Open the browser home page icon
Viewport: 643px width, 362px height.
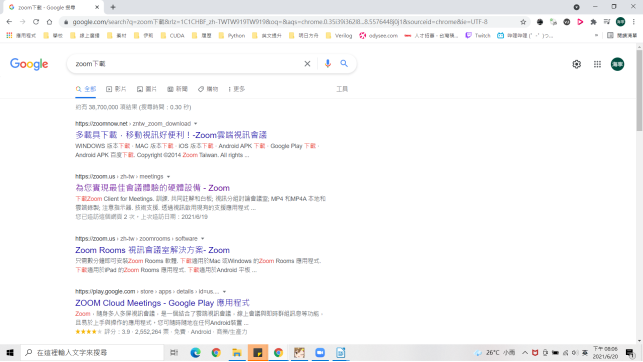tap(50, 22)
